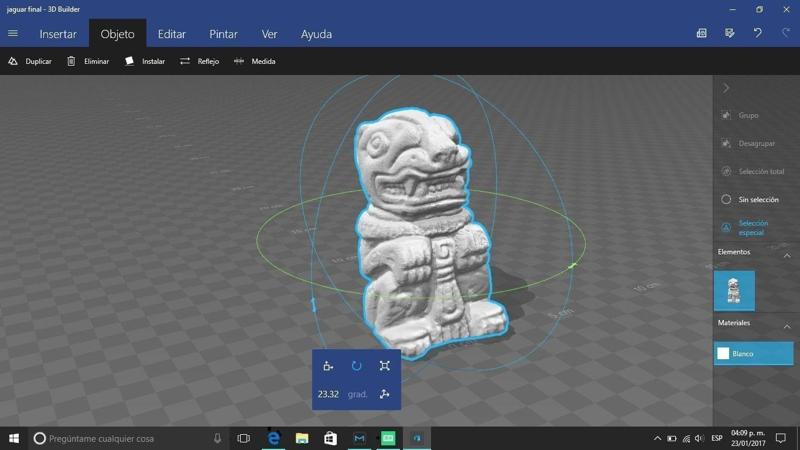This screenshot has width=800, height=450.
Task: Click the Reflejo mirror tool
Action: click(x=199, y=61)
